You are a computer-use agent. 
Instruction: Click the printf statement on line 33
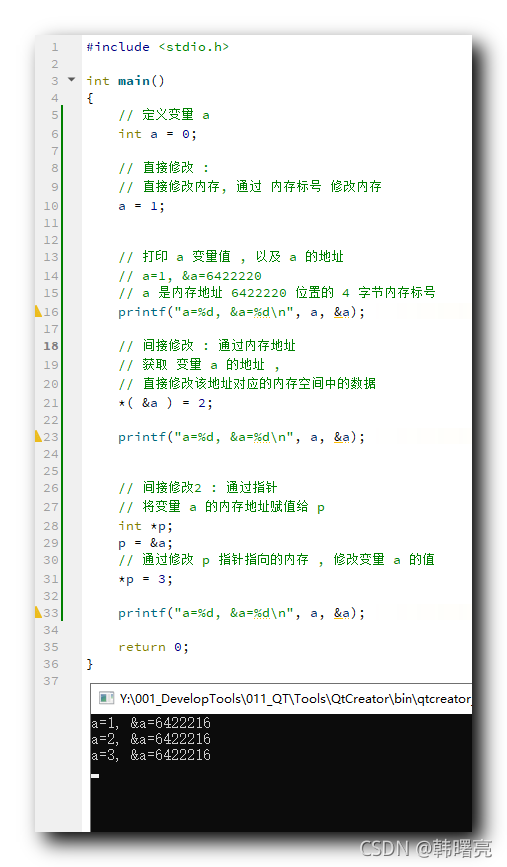coord(242,613)
